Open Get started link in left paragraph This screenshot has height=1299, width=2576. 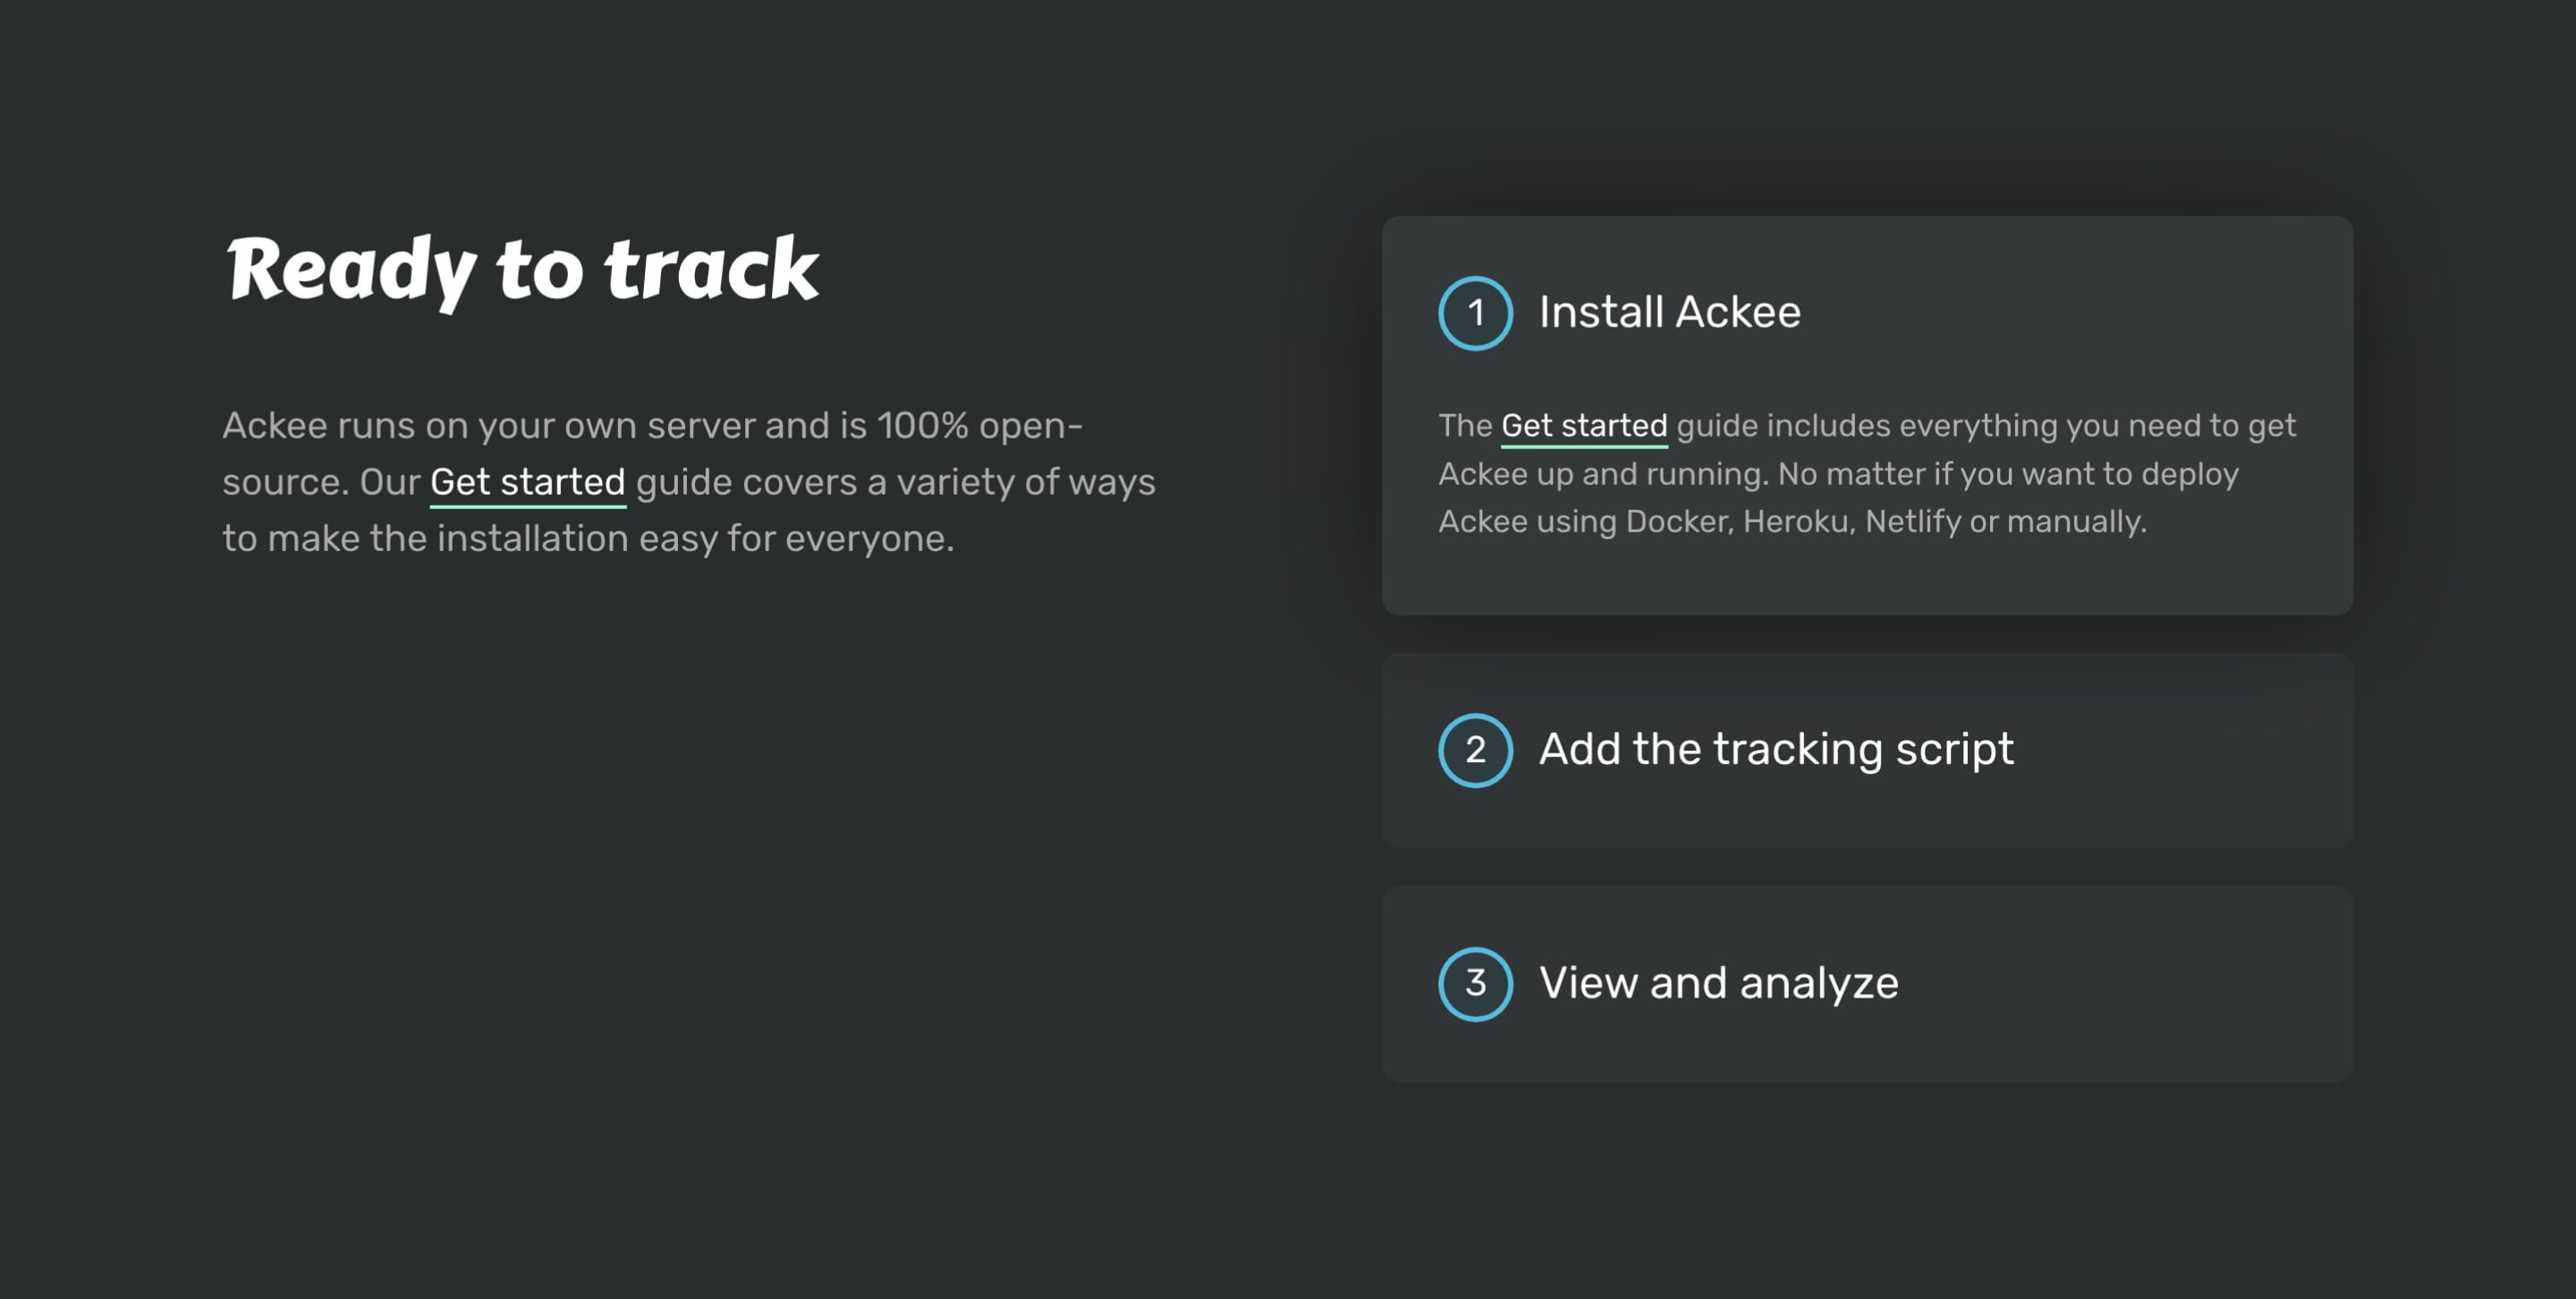527,482
